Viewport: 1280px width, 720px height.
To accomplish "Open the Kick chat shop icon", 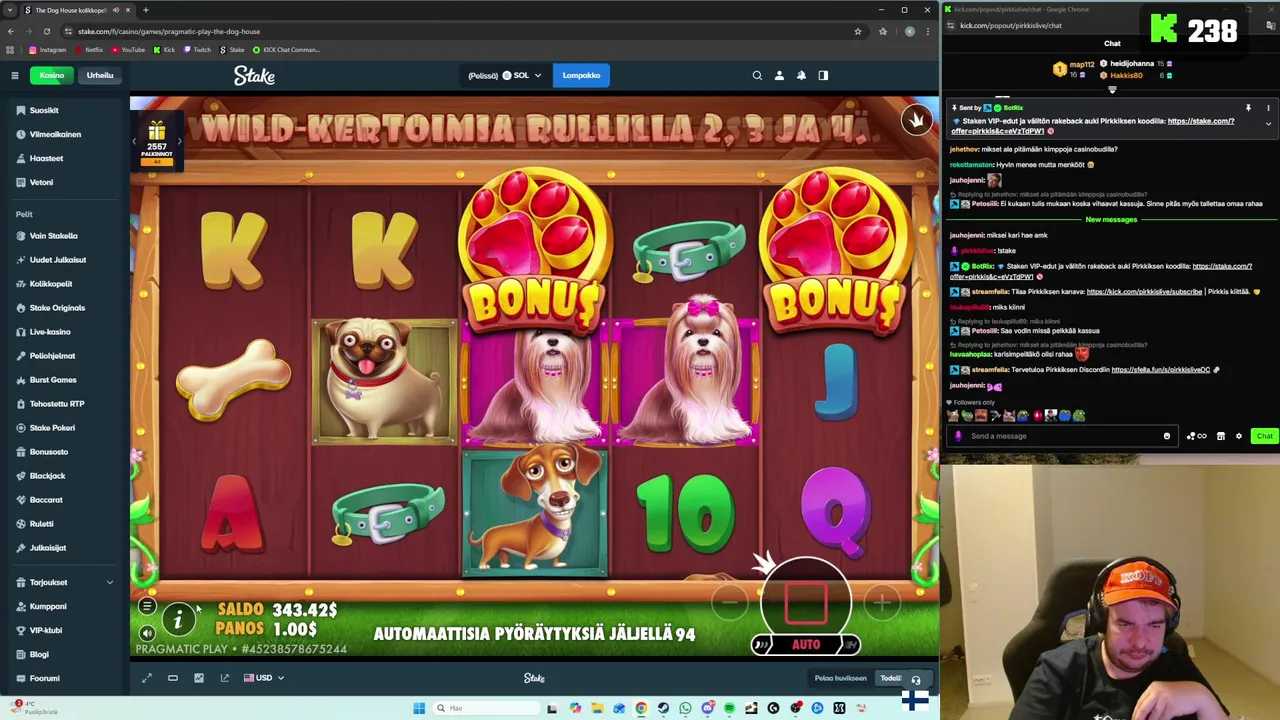I will 1220,436.
